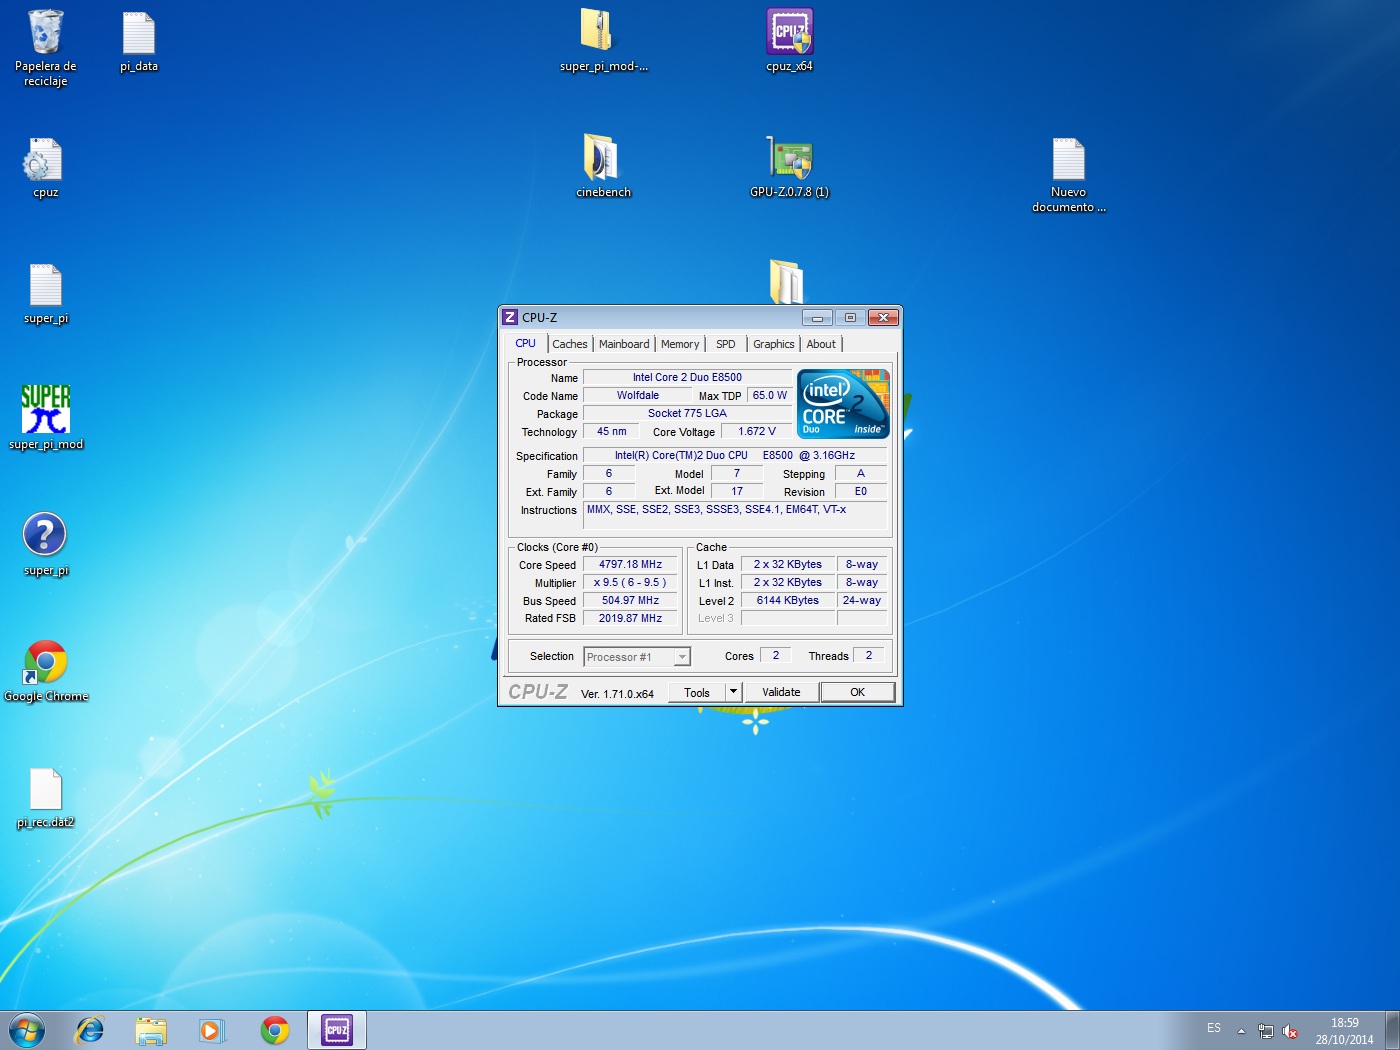Minimize the CPU-Z window
The width and height of the screenshot is (1400, 1050).
coord(817,318)
